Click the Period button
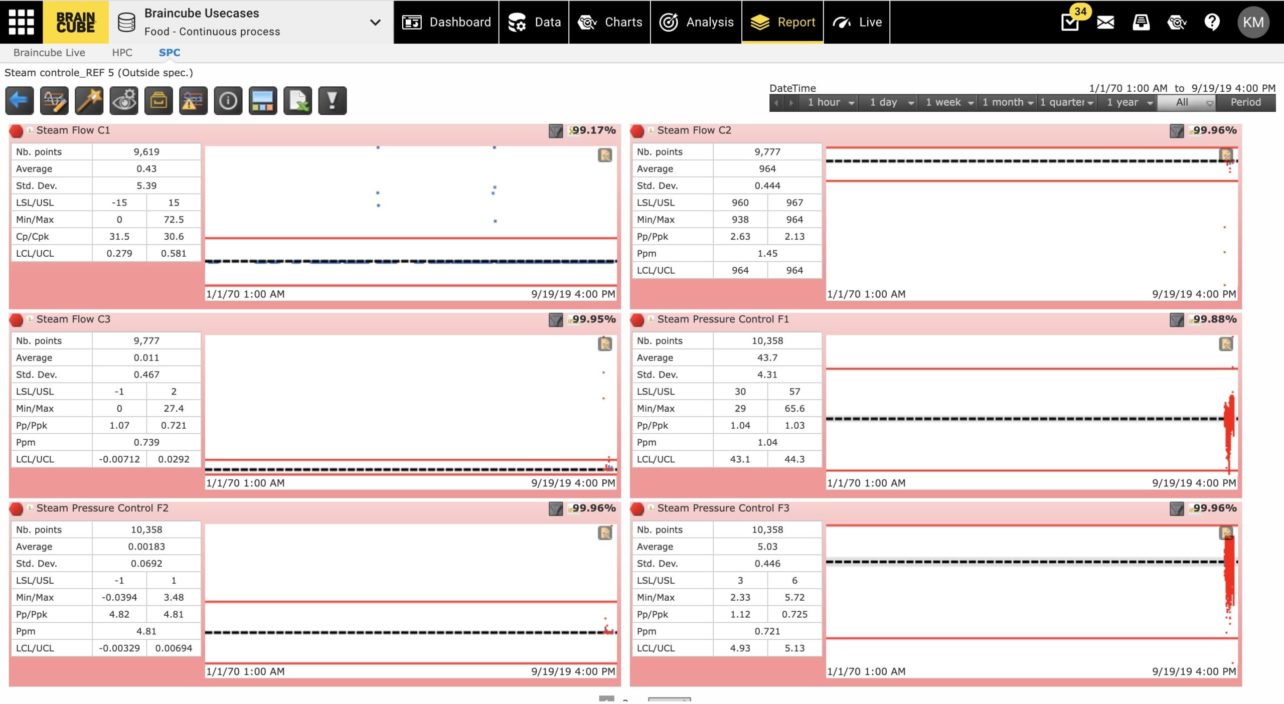Screen dimensions: 1284x704 (x=1245, y=102)
